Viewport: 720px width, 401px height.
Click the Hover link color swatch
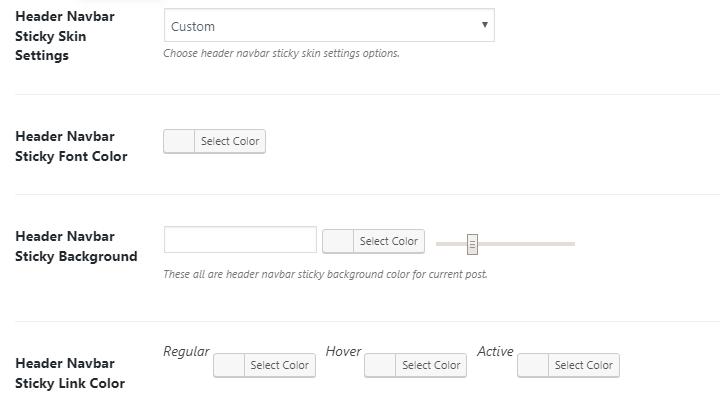pos(380,365)
